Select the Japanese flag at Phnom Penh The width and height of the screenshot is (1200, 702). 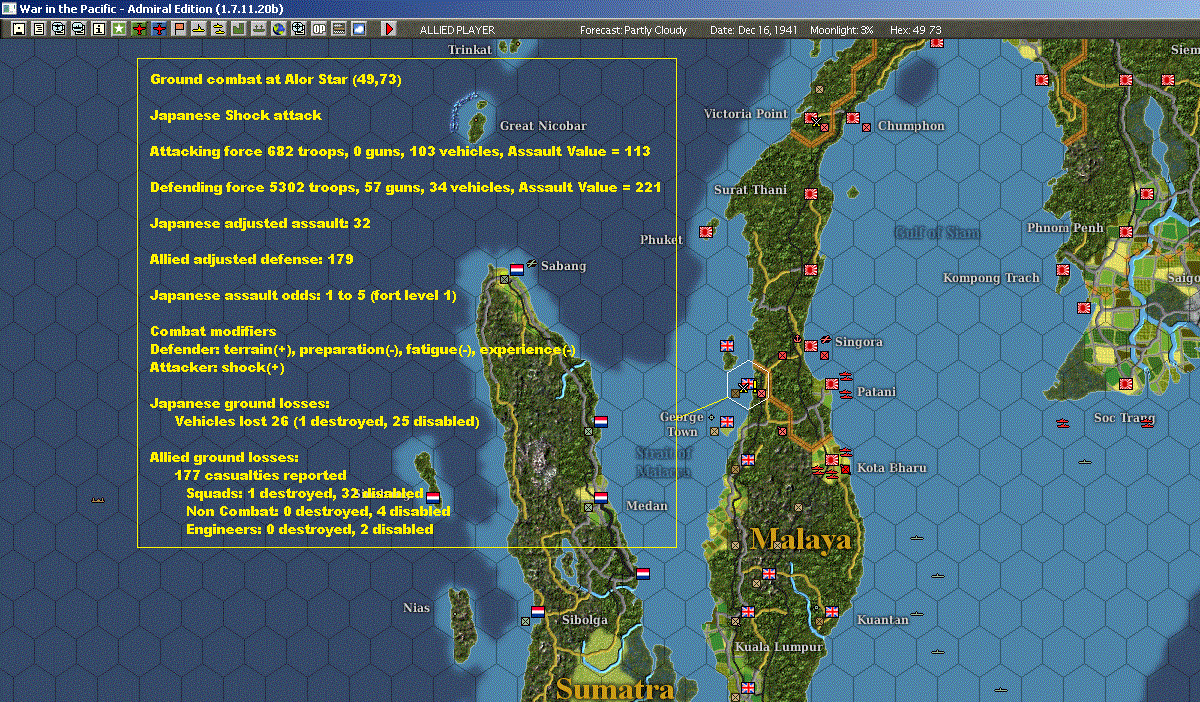tap(1126, 231)
